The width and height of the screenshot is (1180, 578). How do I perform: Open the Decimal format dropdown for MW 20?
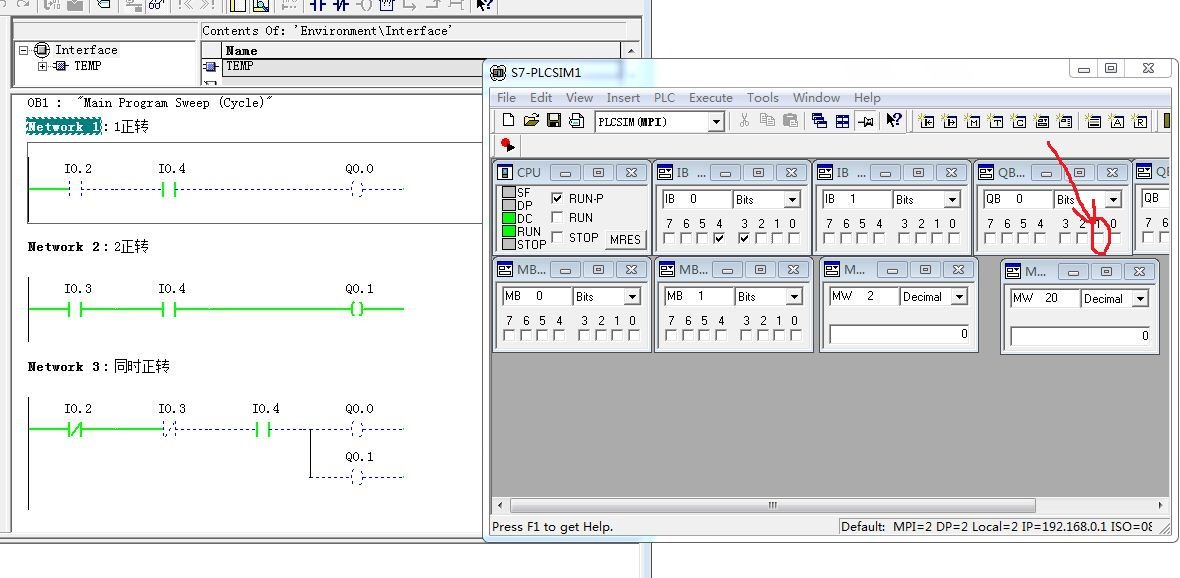1140,299
